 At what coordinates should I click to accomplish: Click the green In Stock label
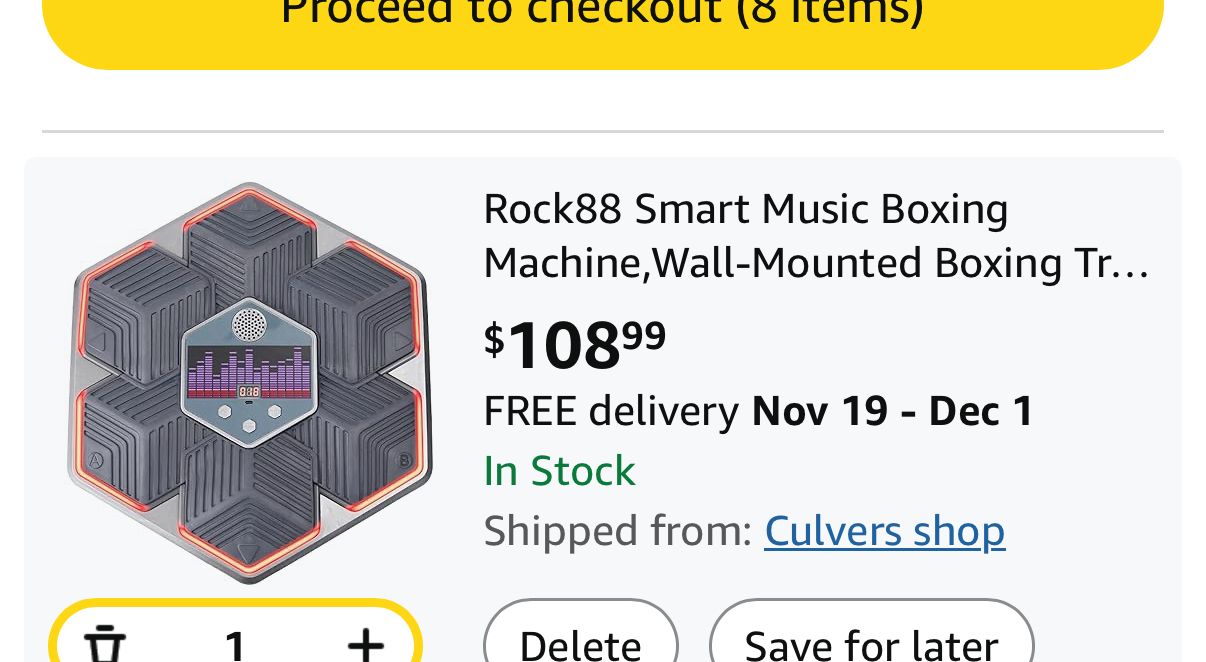(x=559, y=471)
